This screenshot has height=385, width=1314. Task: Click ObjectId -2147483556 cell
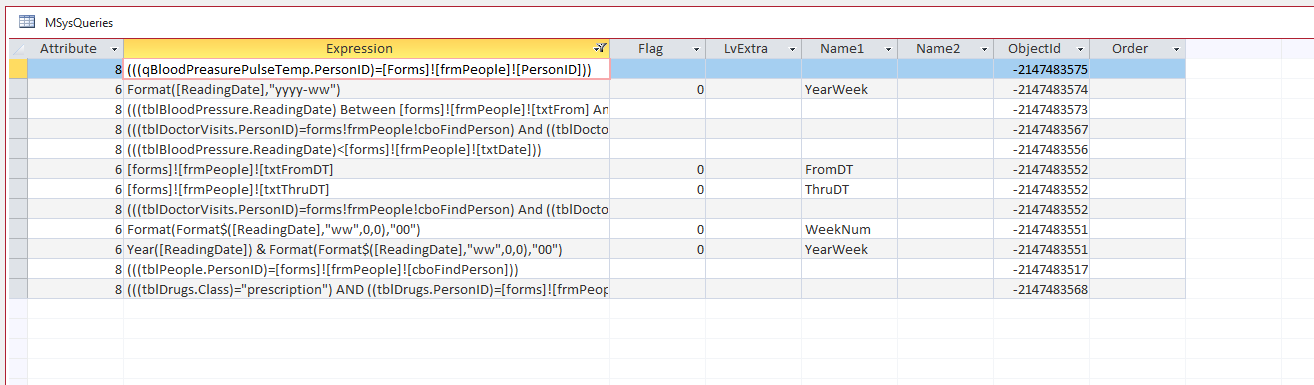pyautogui.click(x=1041, y=149)
